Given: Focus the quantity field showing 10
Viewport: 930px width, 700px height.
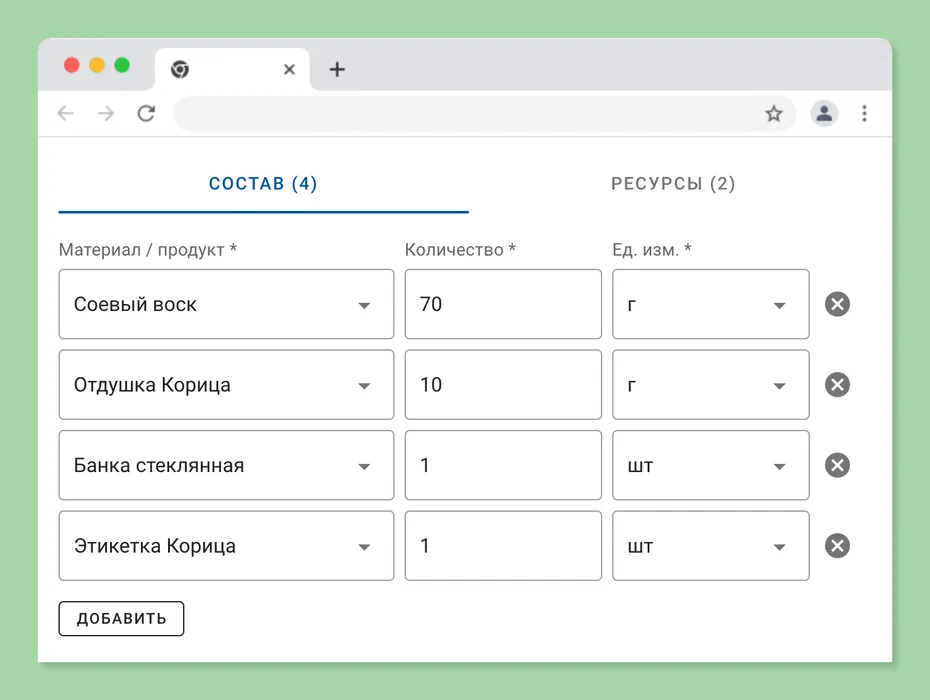Looking at the screenshot, I should (x=503, y=384).
